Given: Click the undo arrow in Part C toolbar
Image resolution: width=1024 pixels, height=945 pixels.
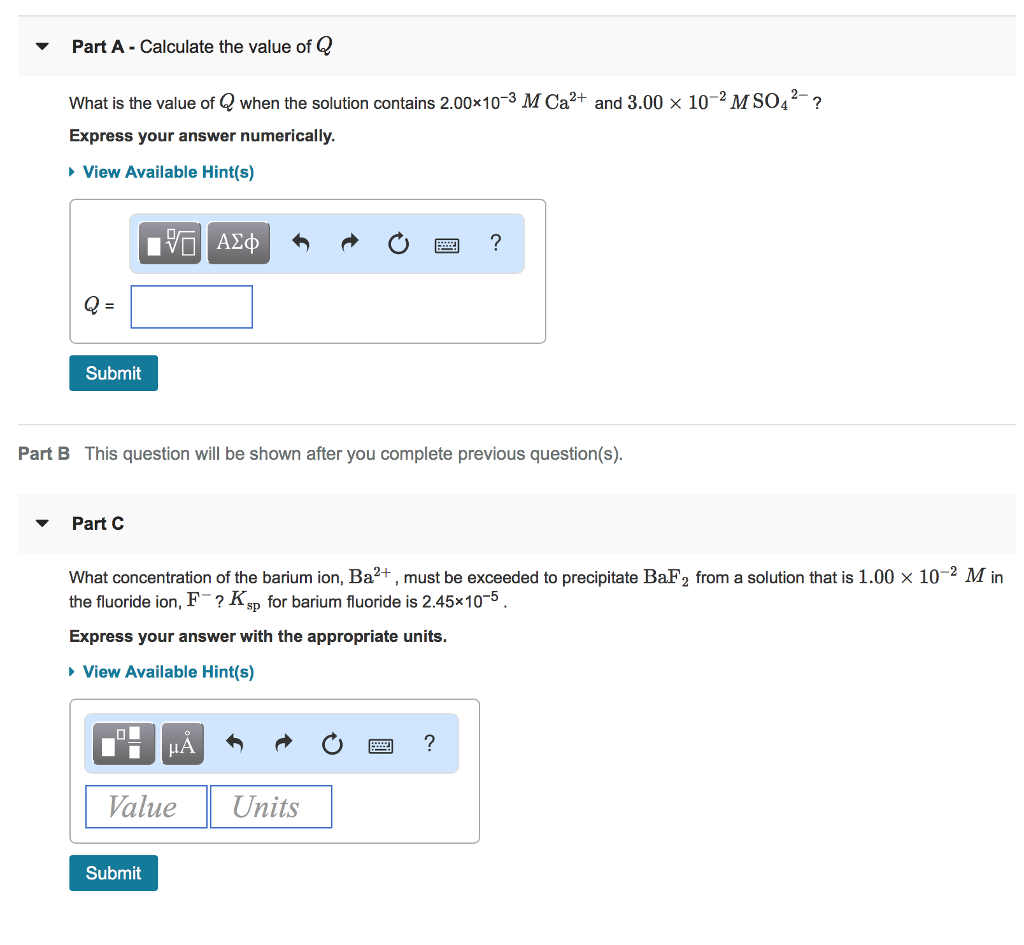Looking at the screenshot, I should (x=235, y=743).
